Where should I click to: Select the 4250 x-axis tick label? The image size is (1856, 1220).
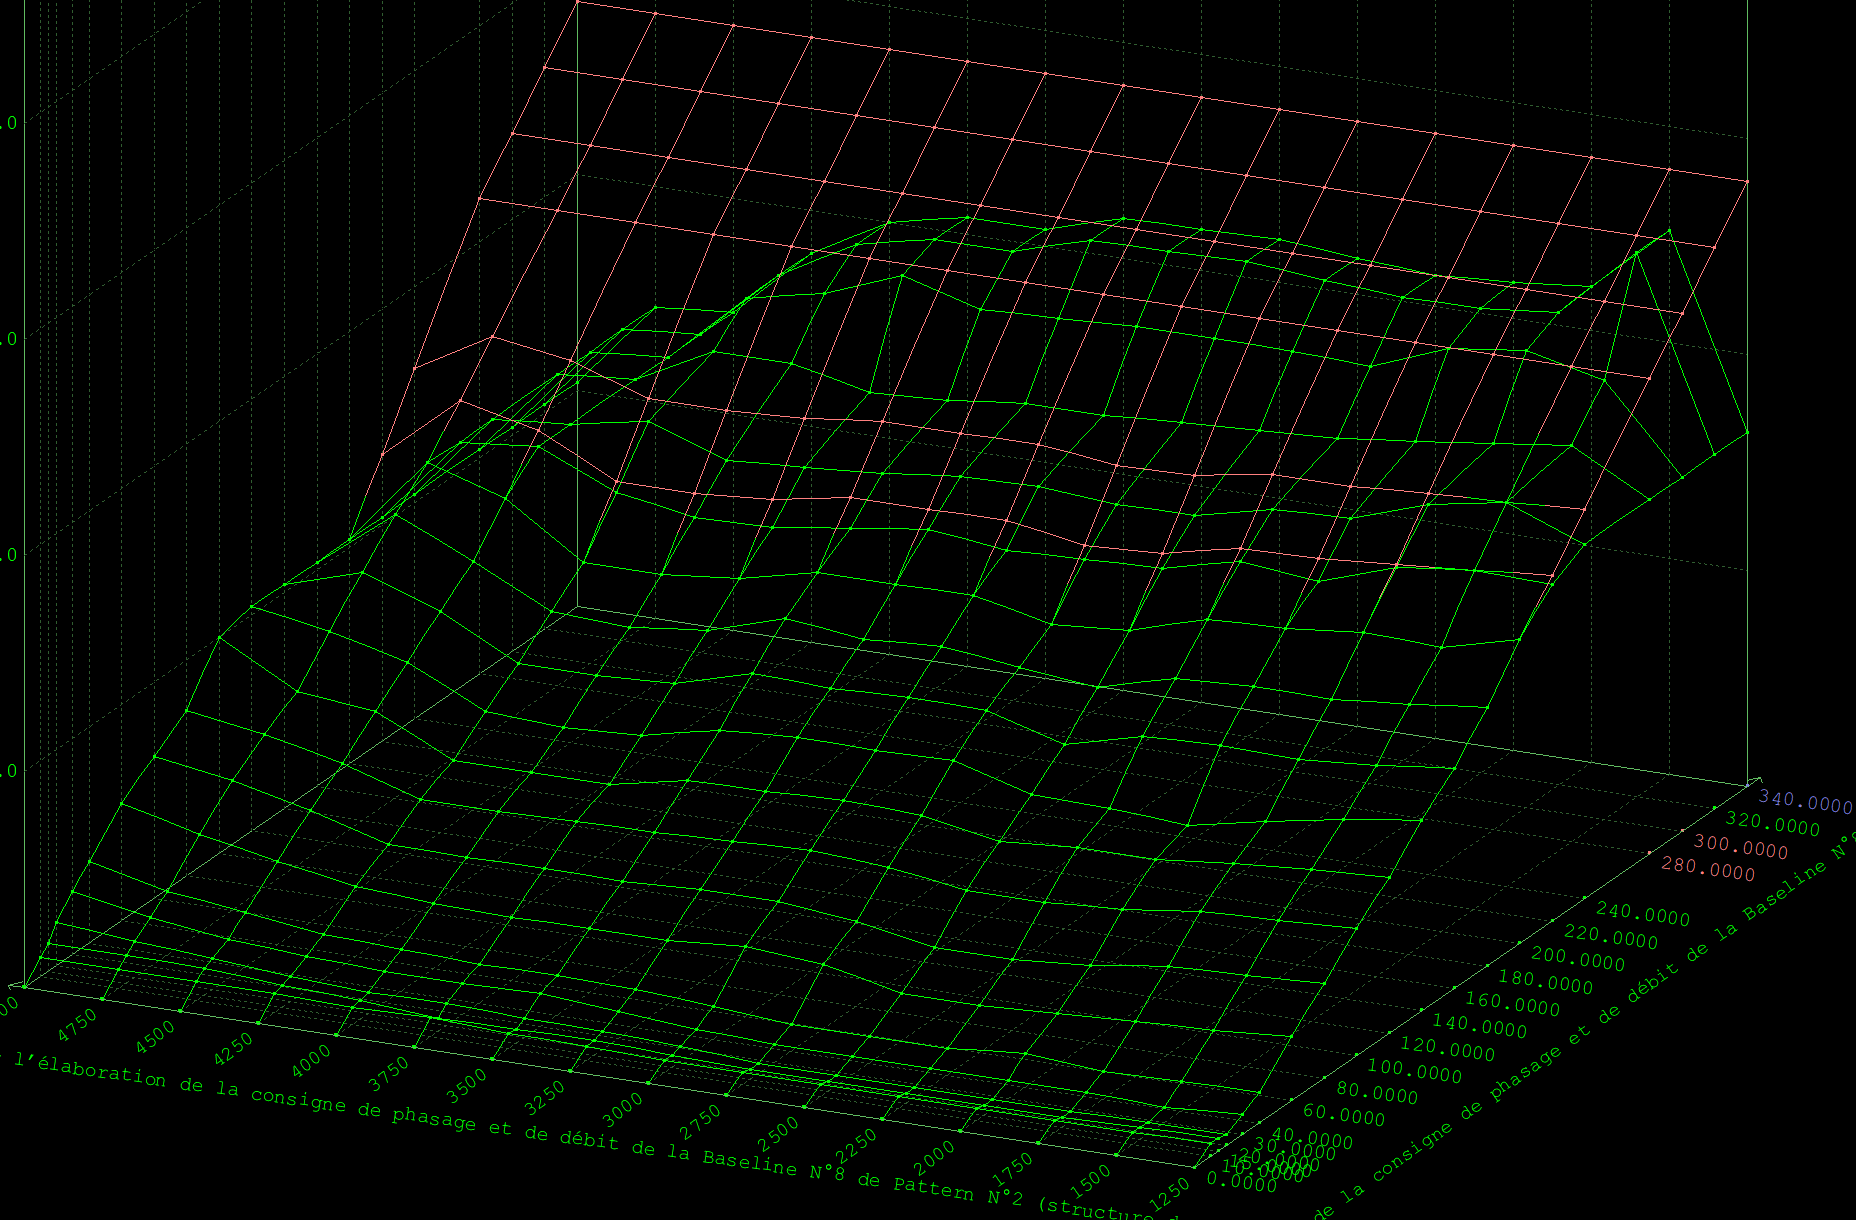[x=233, y=1050]
